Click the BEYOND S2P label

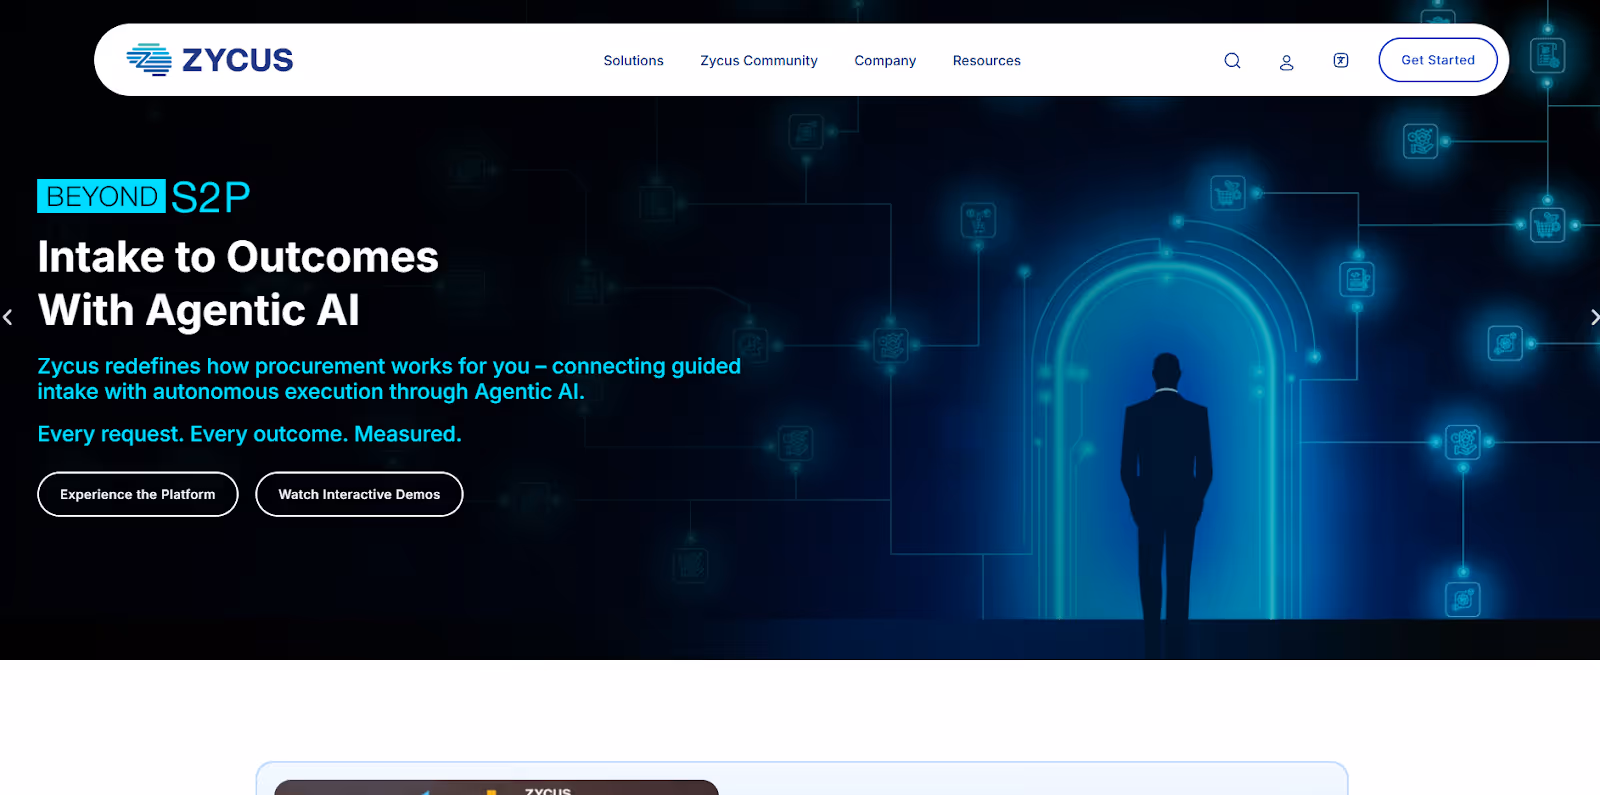point(144,197)
